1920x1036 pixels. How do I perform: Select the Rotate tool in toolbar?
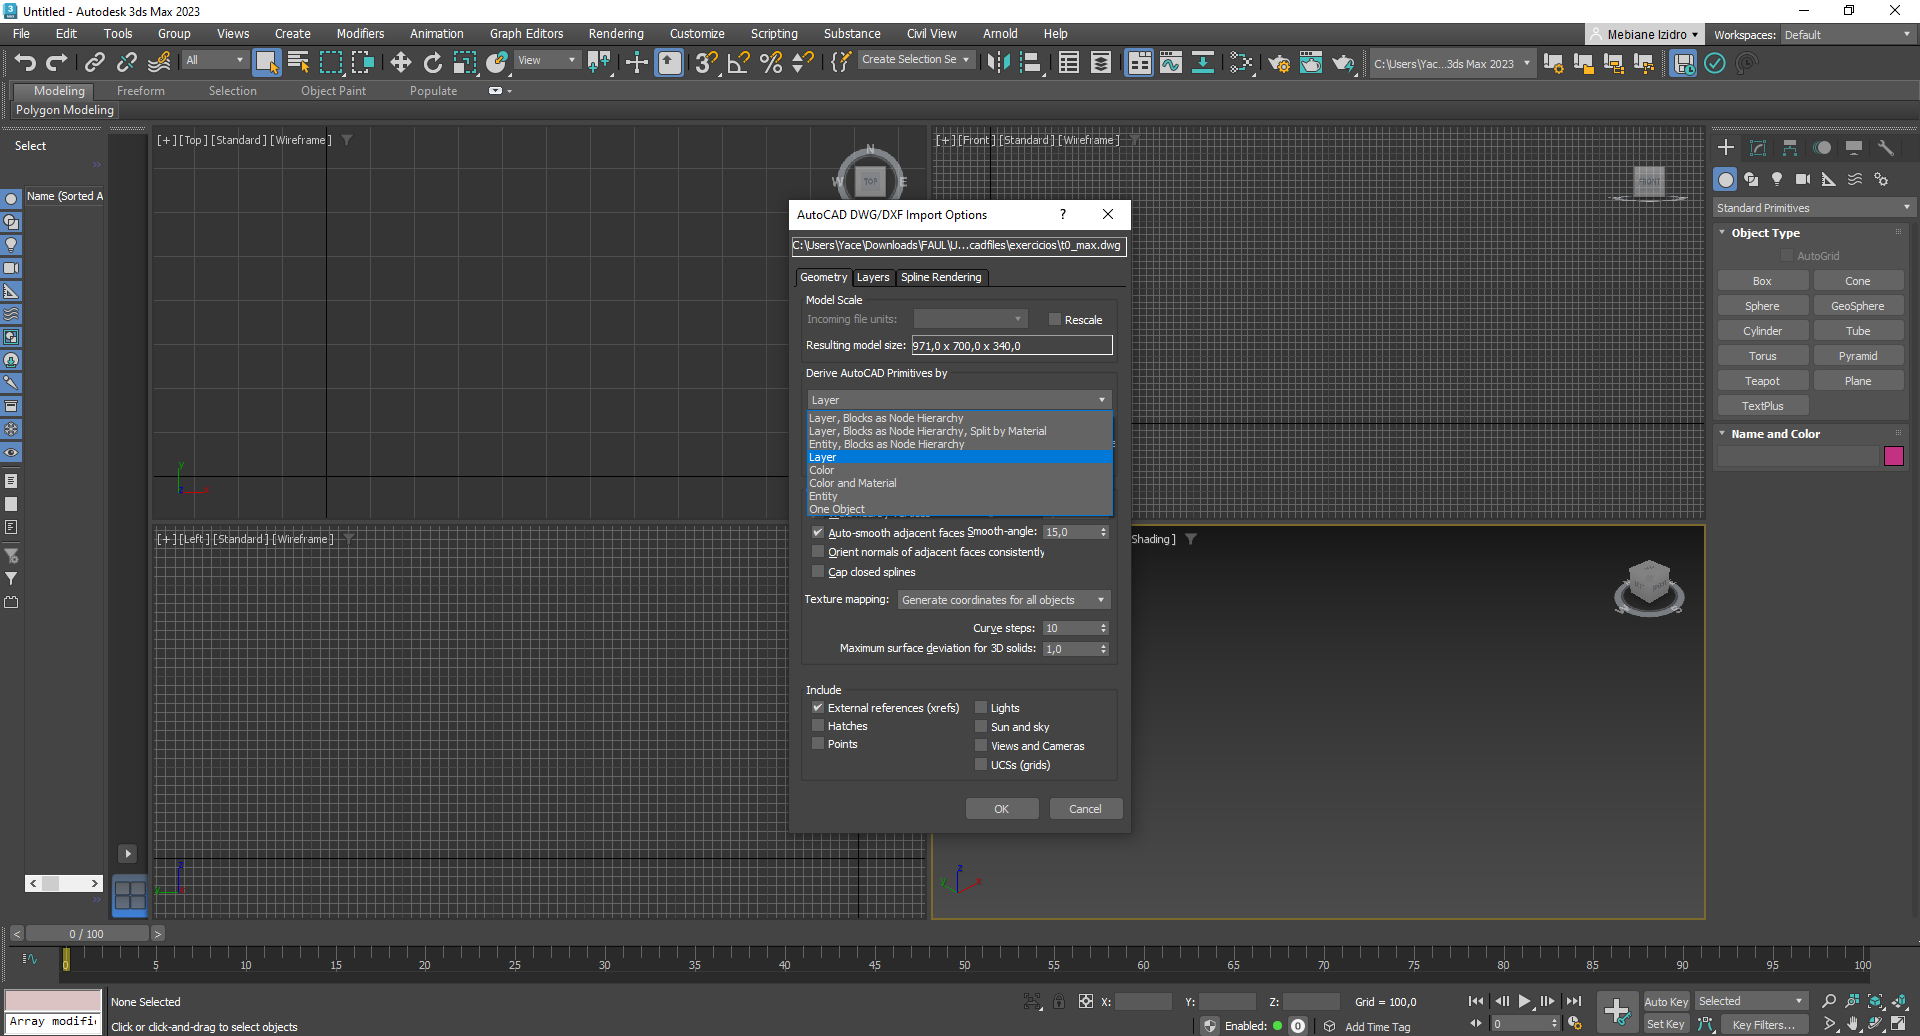[x=432, y=63]
